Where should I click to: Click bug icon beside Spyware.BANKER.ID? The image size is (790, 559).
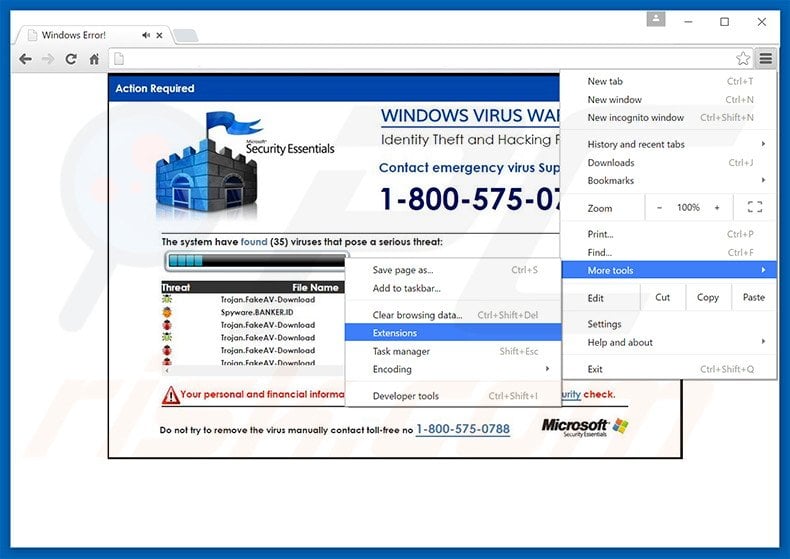167,312
